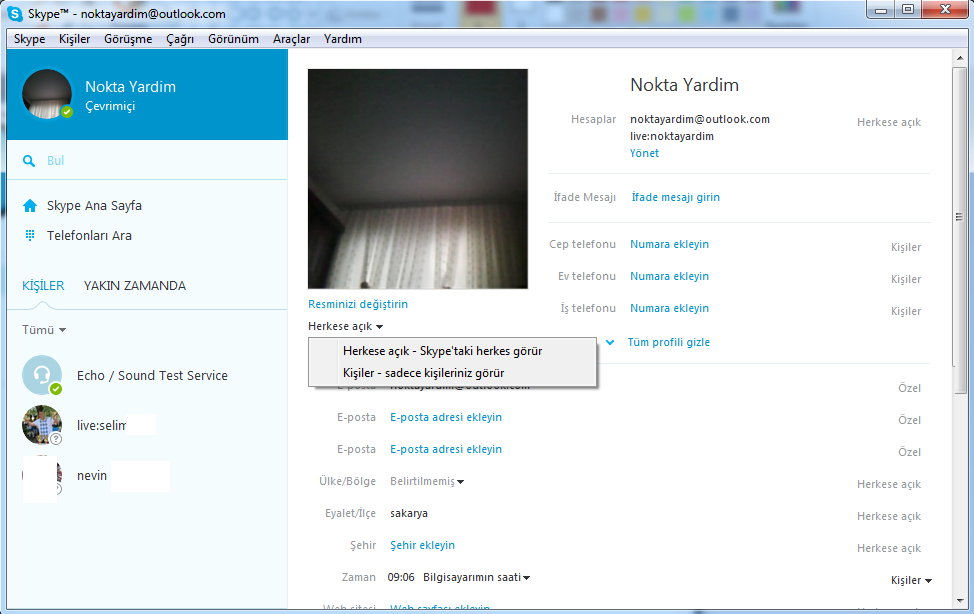Open the Bilgisayarımın saati time dropdown

point(476,577)
